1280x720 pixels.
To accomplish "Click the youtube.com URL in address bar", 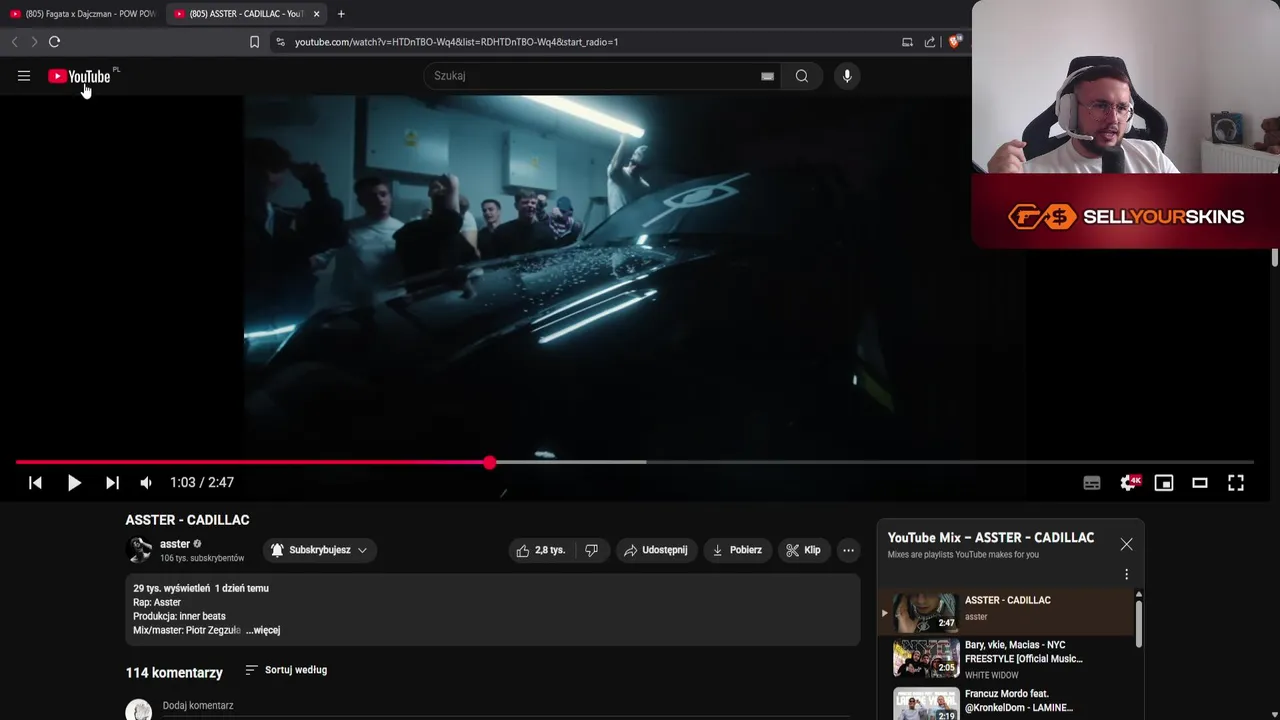I will pos(456,42).
